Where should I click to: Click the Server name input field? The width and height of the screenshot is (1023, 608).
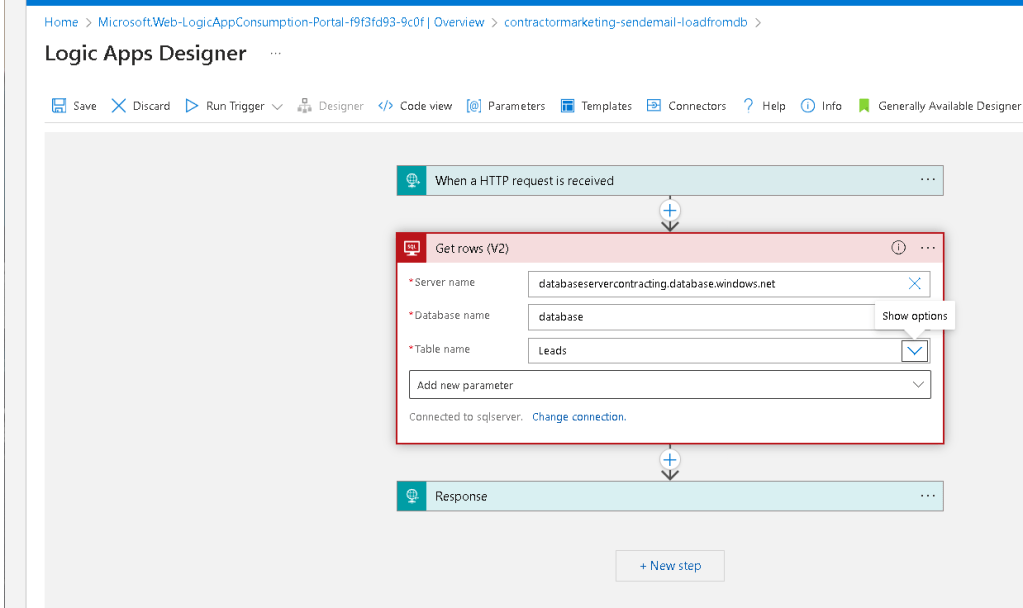point(729,284)
